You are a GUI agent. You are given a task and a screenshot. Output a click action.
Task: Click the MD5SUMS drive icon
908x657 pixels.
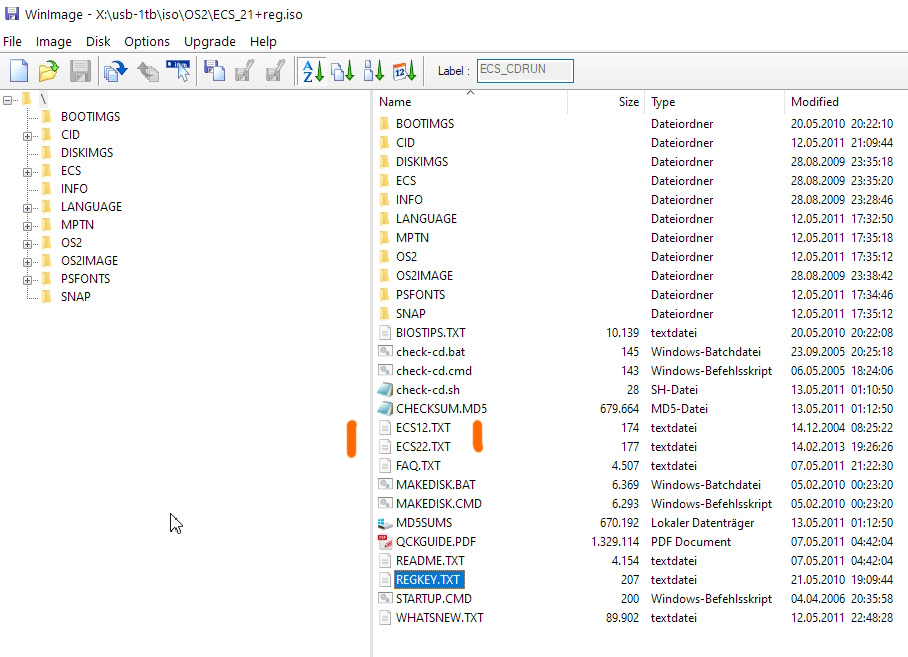385,523
